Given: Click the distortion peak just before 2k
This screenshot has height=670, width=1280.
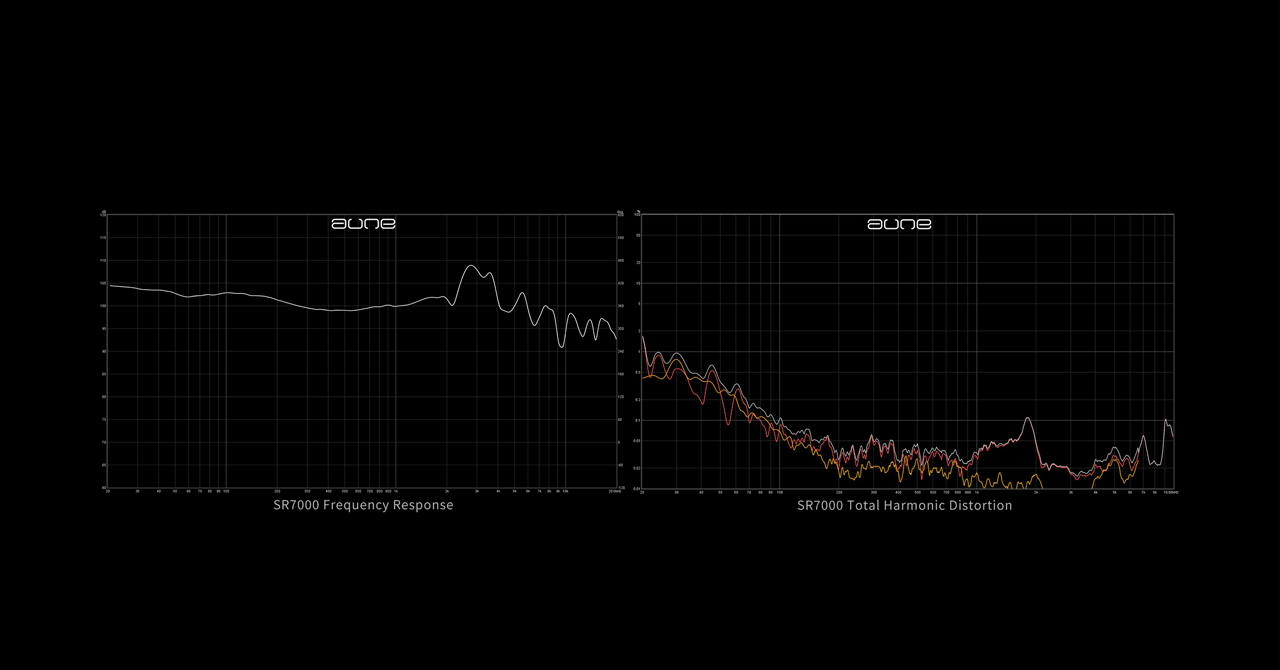Looking at the screenshot, I should (x=1027, y=420).
